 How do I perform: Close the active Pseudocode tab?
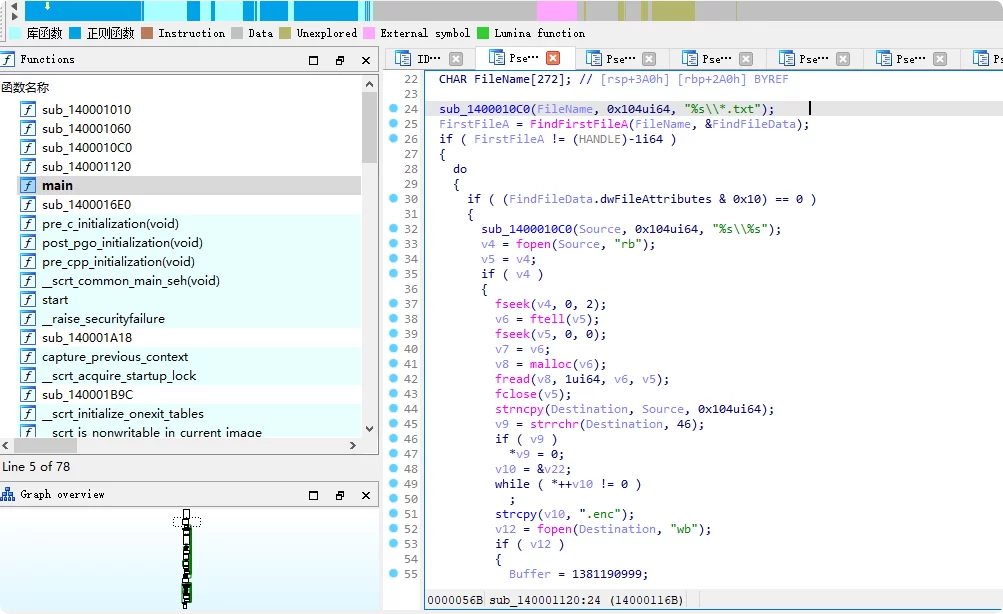553,59
